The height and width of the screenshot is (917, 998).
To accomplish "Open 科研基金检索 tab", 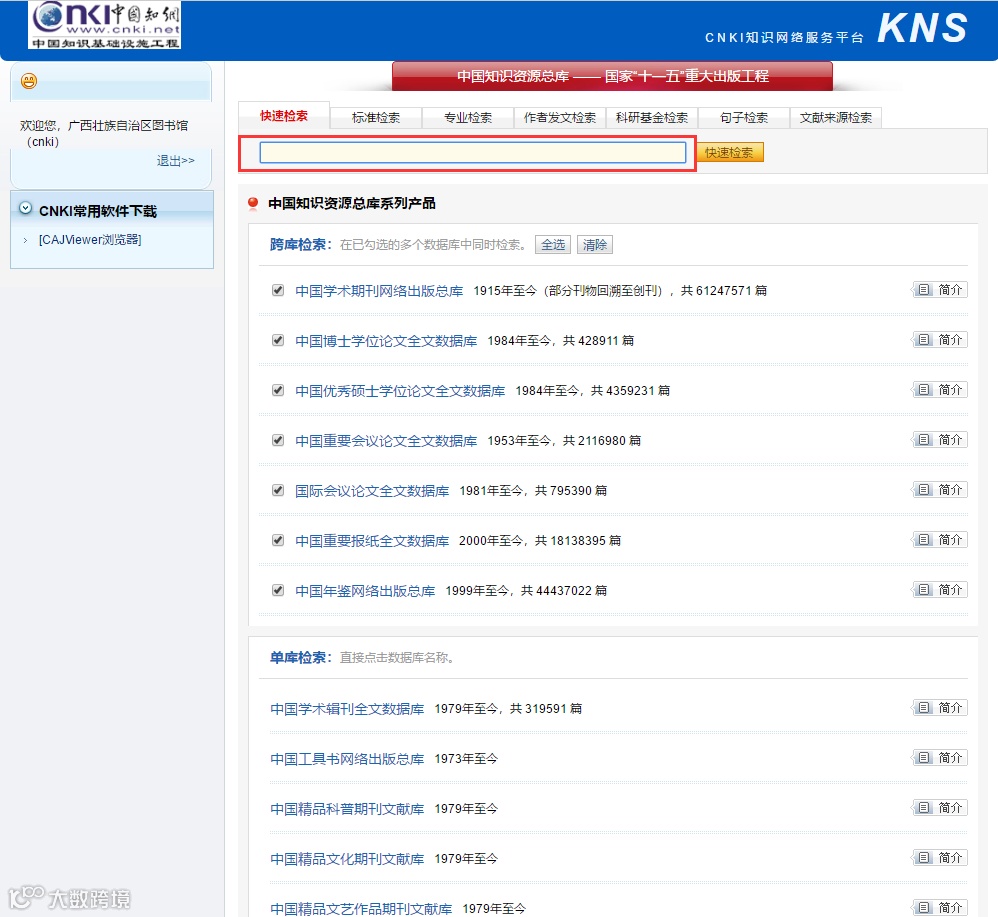I will click(652, 118).
